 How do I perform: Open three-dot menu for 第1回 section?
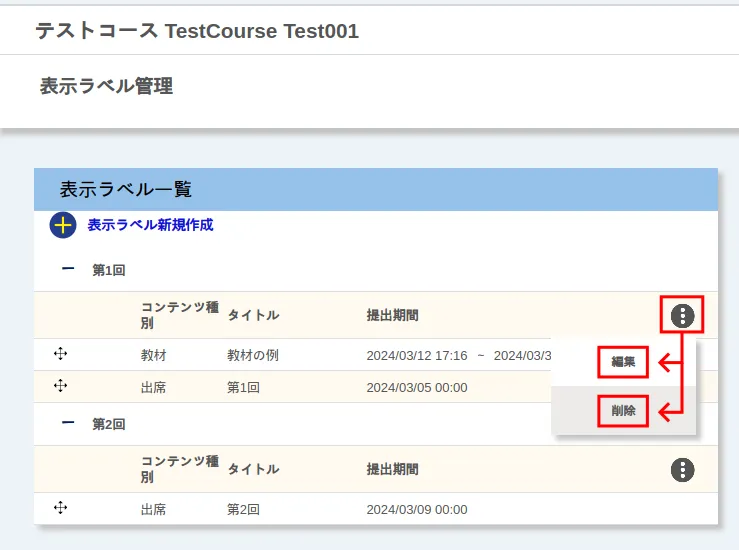682,316
